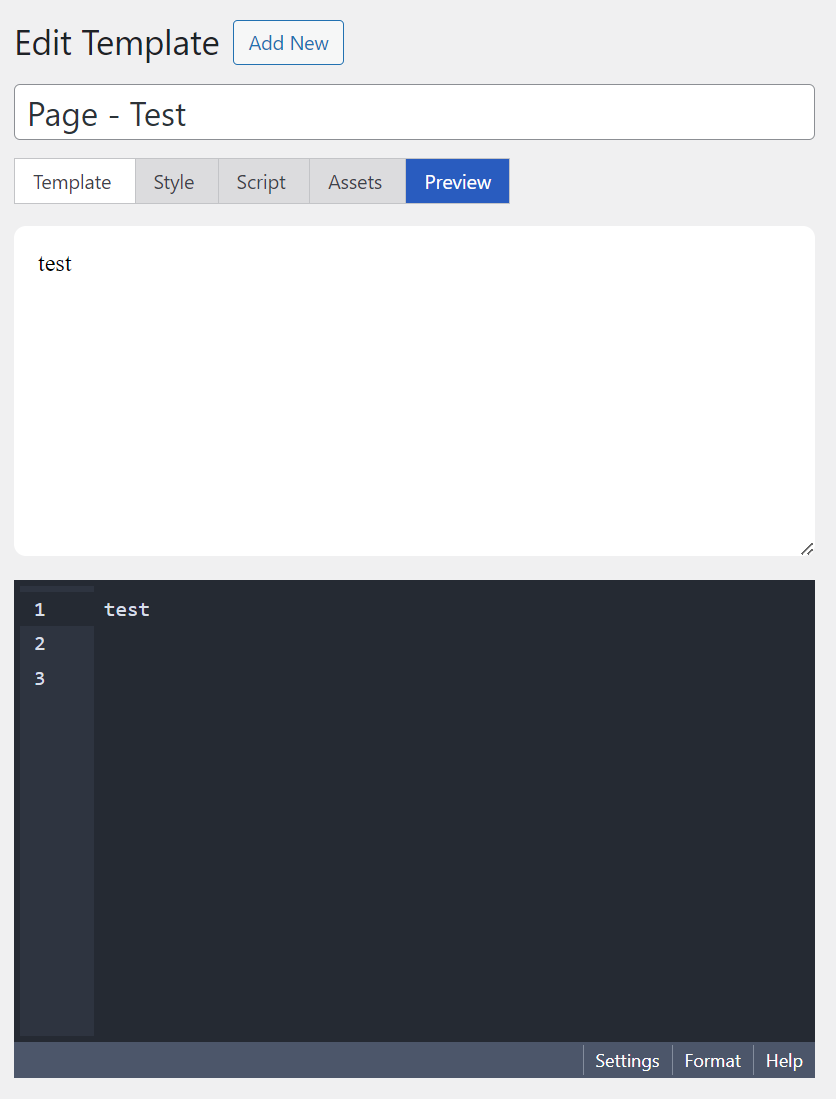
Task: Switch to the Template tab
Action: click(74, 182)
